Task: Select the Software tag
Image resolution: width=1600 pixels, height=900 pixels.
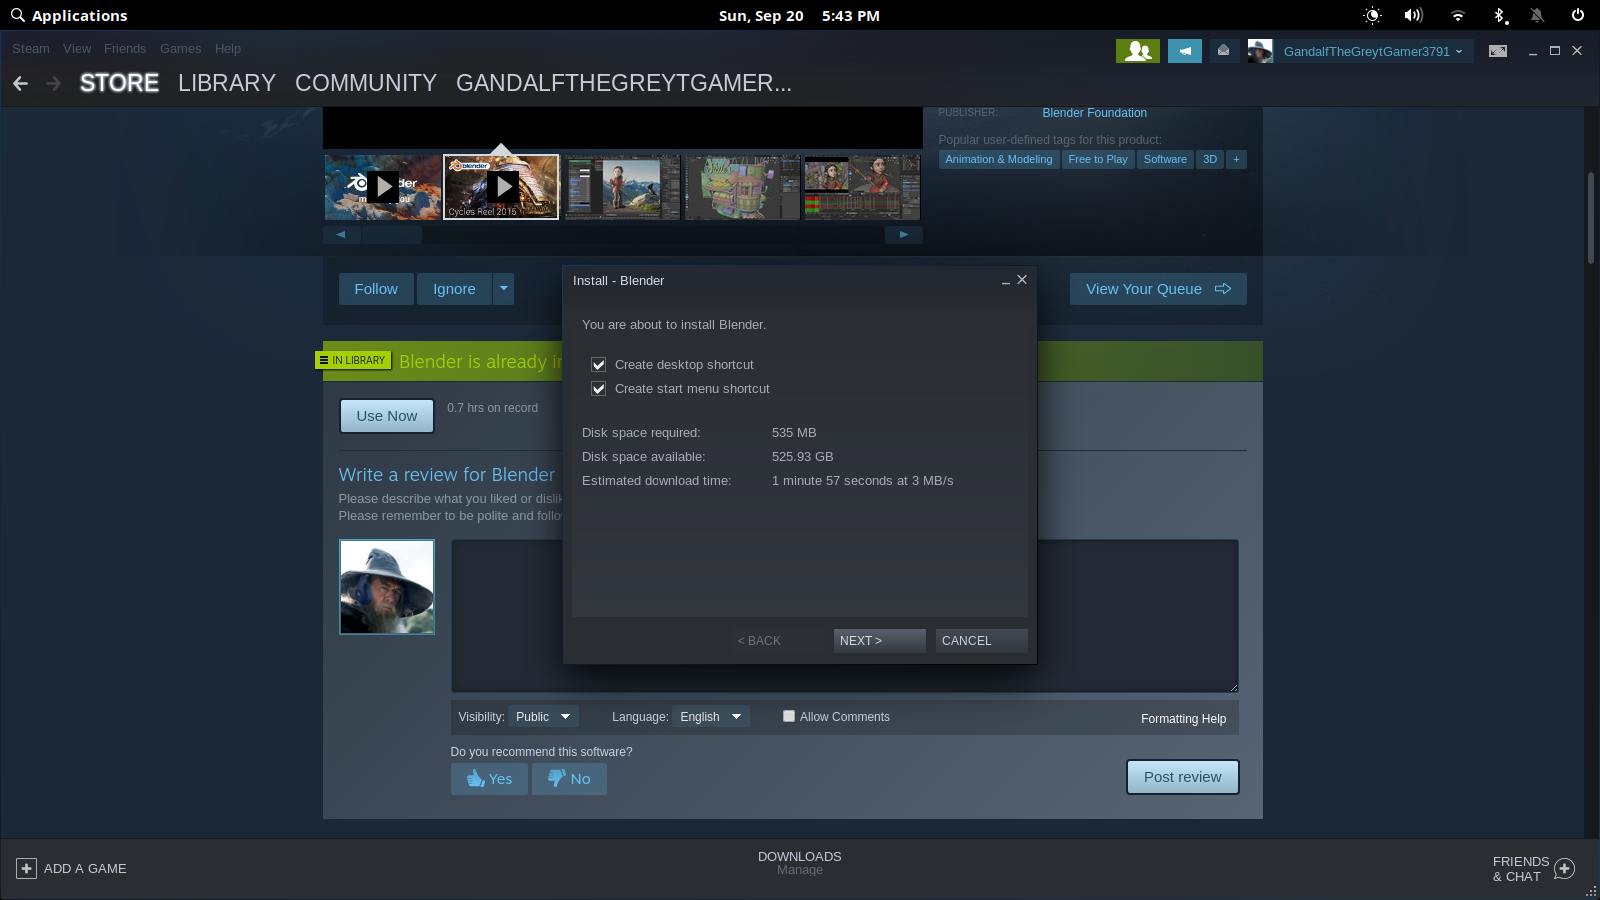Action: pos(1165,160)
